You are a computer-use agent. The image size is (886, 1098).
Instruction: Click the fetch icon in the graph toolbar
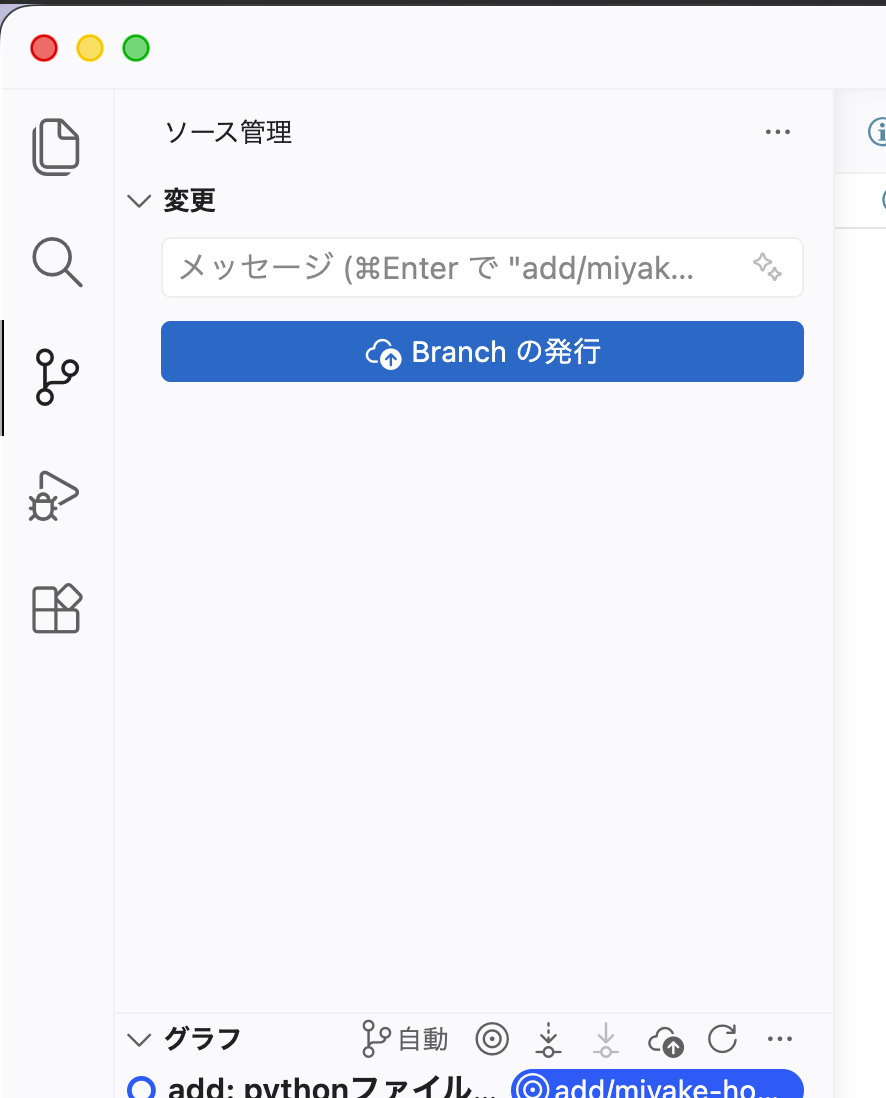click(x=548, y=1039)
